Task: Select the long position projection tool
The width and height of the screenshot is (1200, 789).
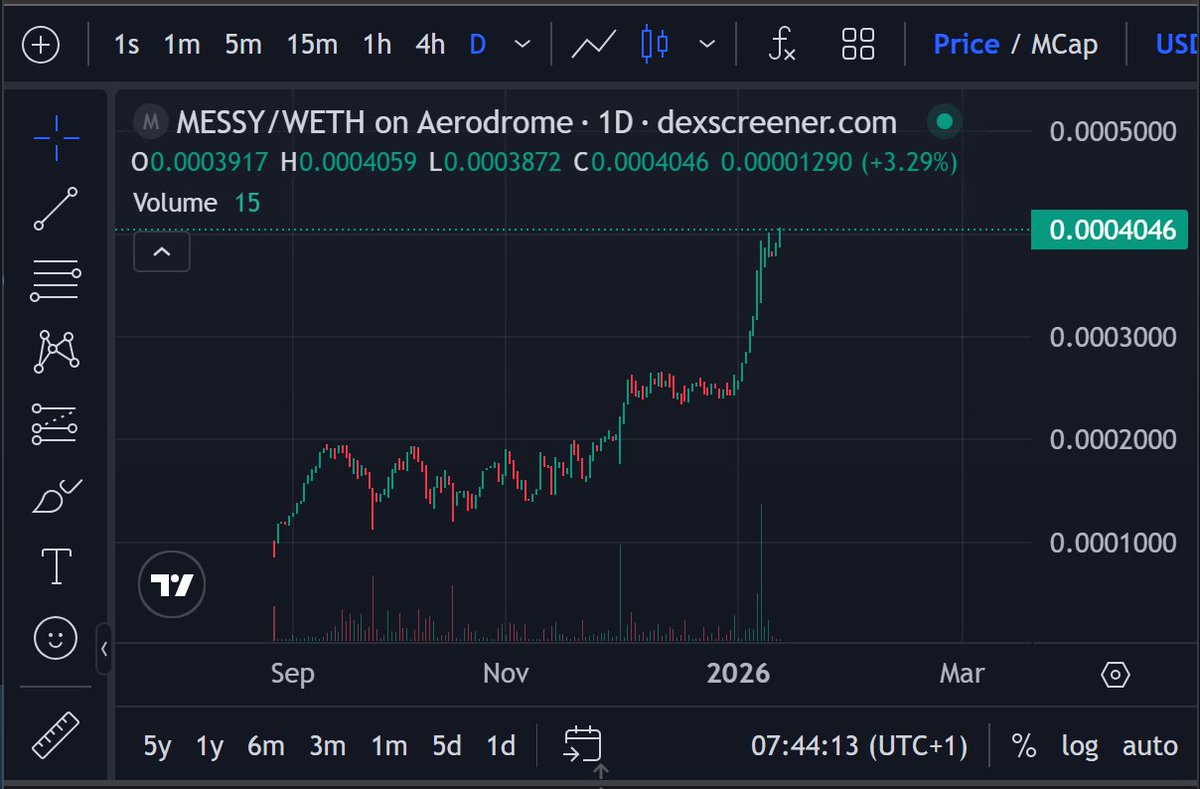Action: point(56,423)
